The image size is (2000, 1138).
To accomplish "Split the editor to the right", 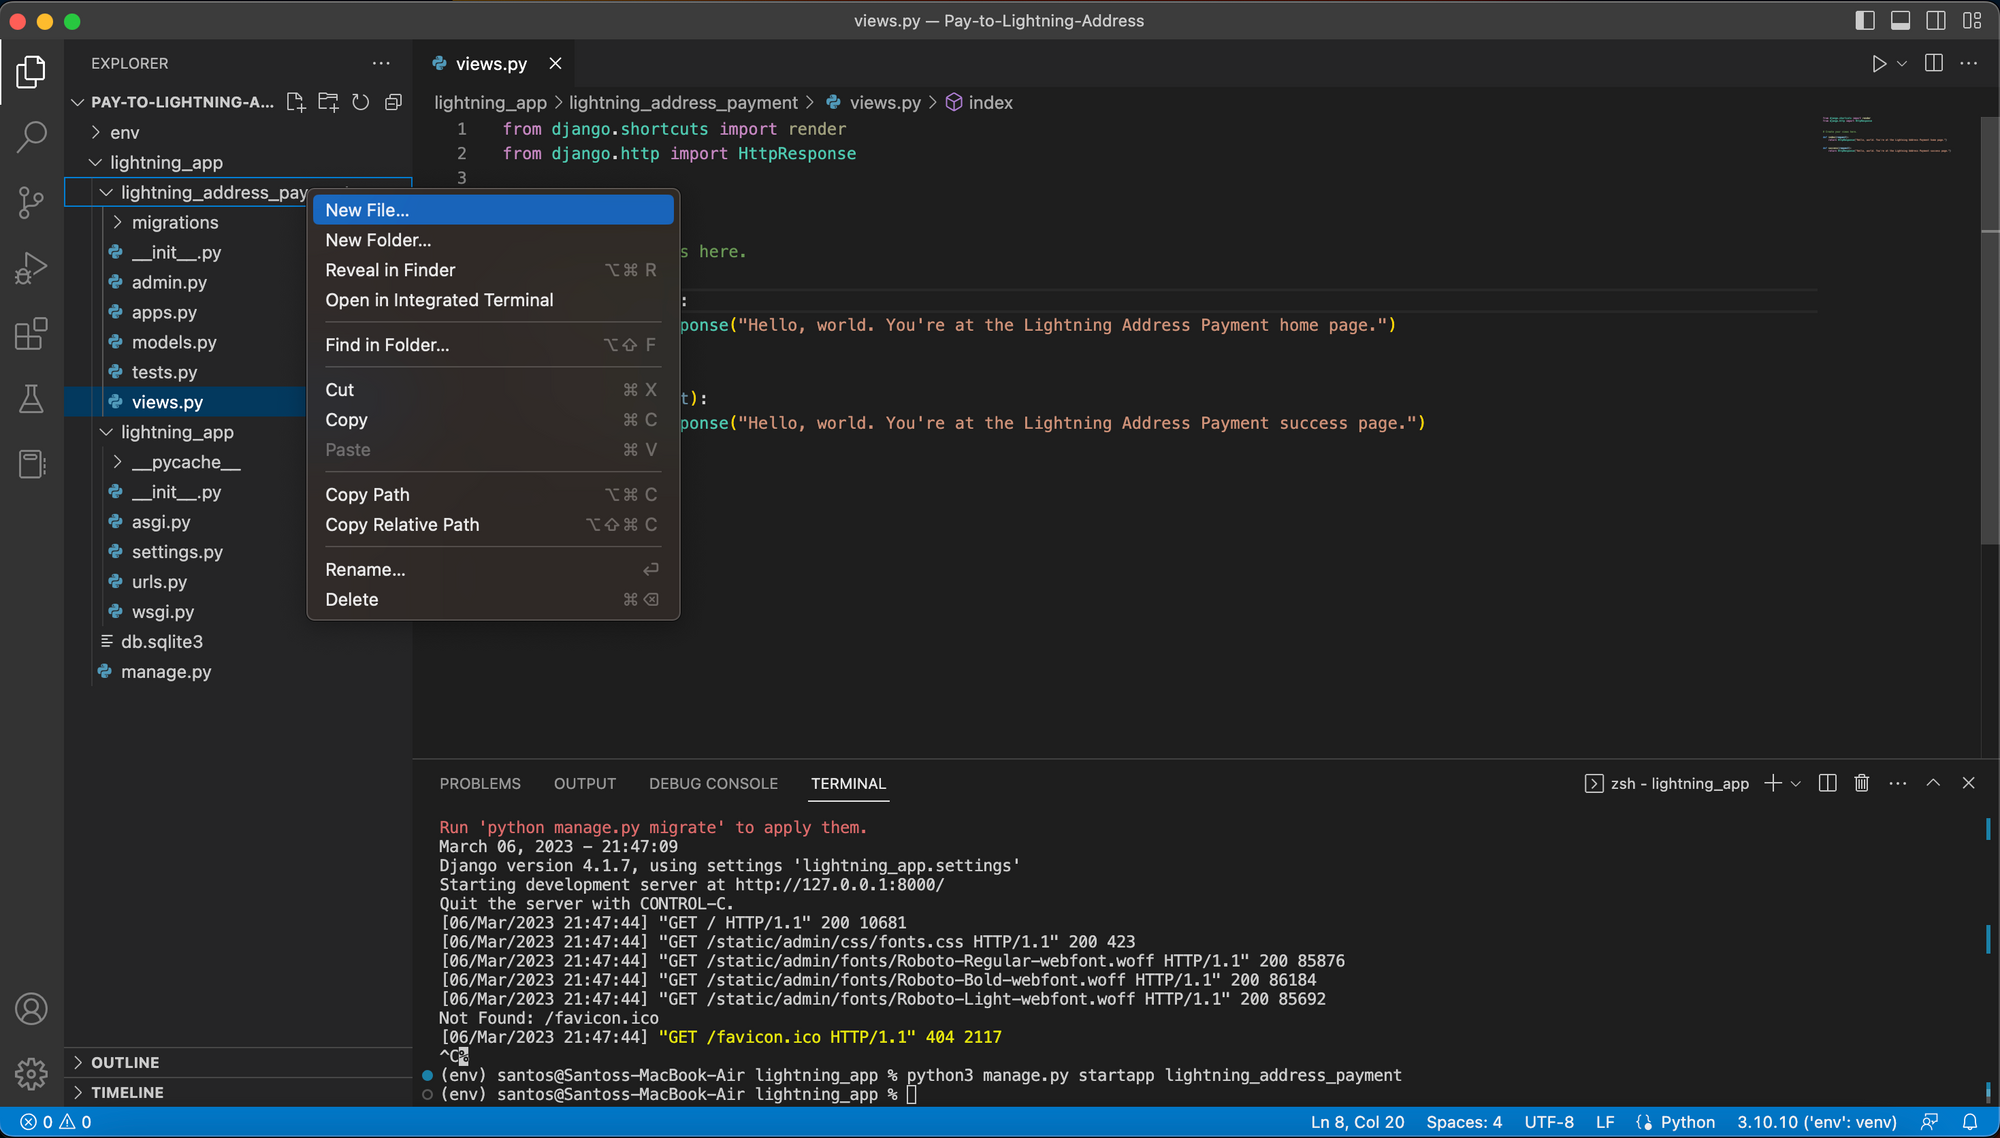I will point(1934,63).
